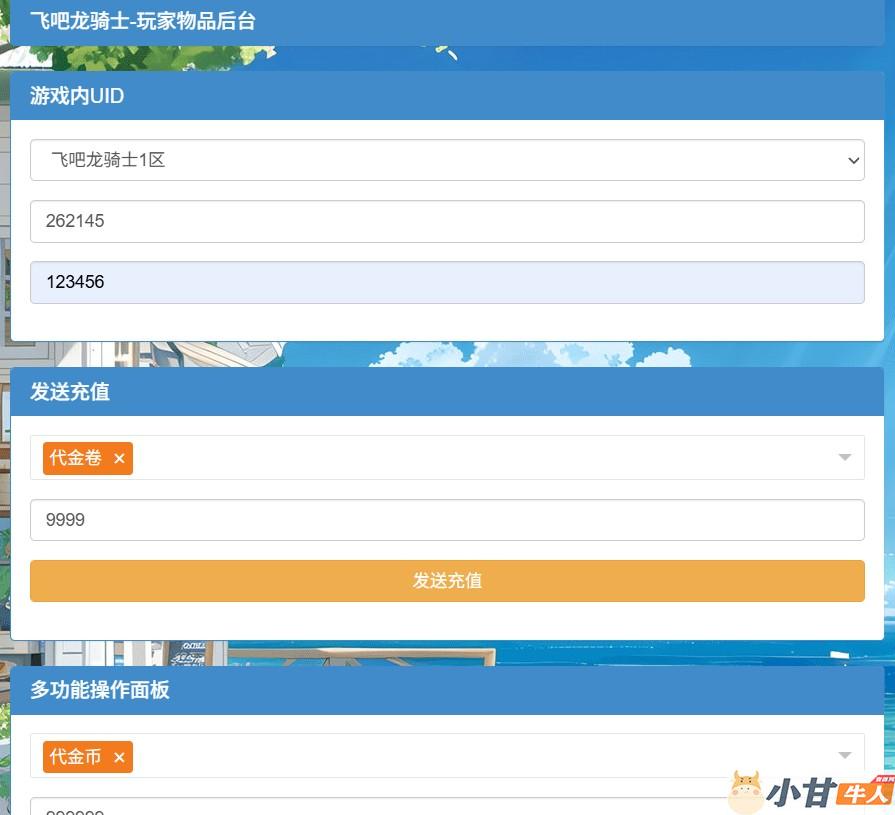Click the 飞吧龙骑士-玩家物品后台 page title
The height and width of the screenshot is (815, 895).
(143, 21)
